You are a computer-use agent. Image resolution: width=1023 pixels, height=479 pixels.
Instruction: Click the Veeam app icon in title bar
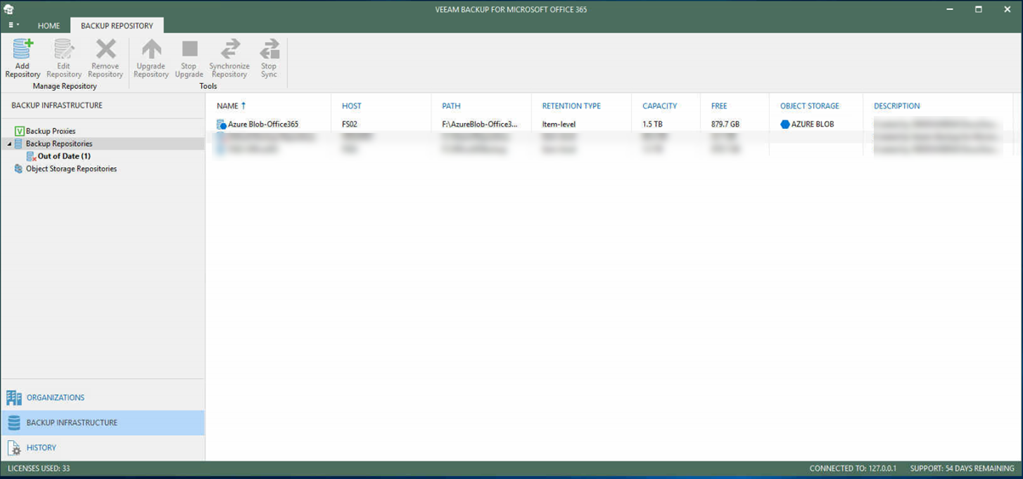click(9, 10)
